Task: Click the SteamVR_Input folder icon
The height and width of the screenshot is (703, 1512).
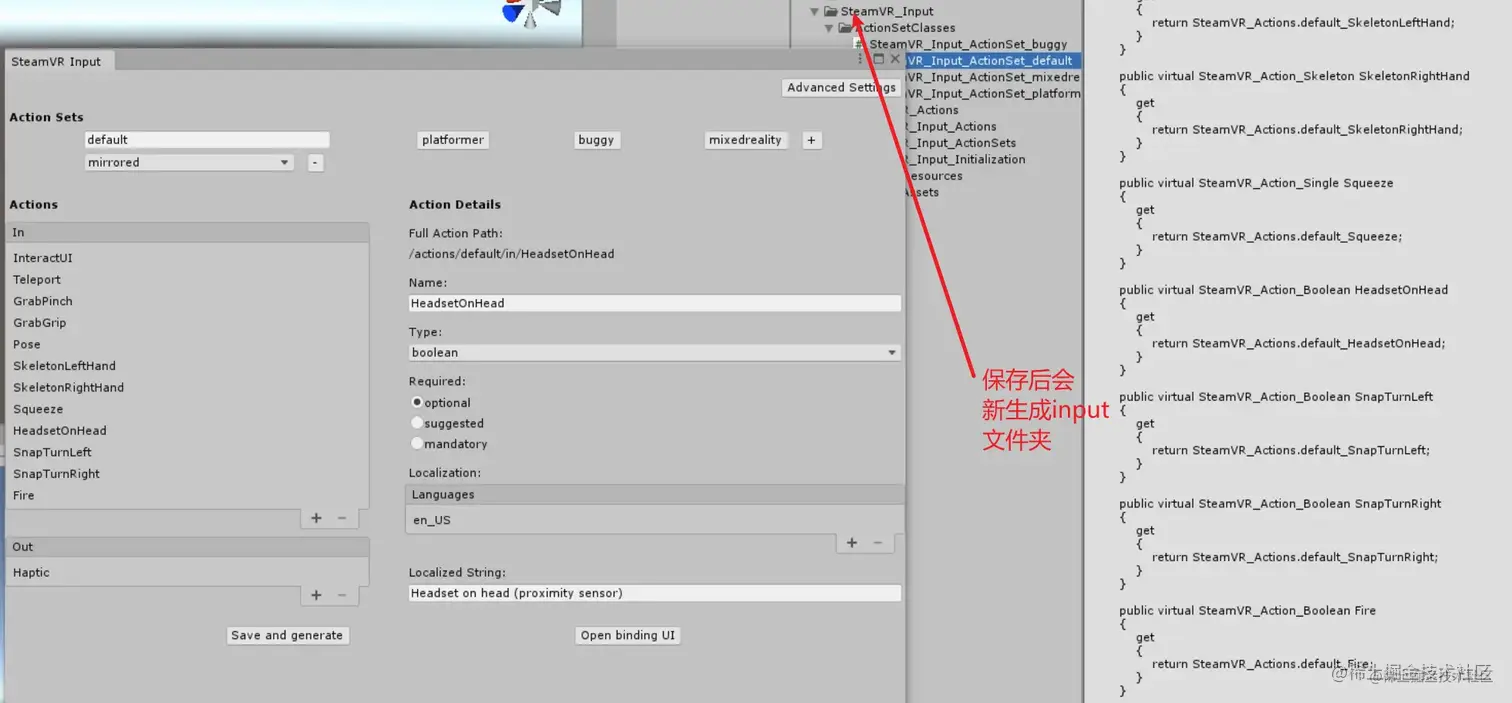Action: coord(831,12)
